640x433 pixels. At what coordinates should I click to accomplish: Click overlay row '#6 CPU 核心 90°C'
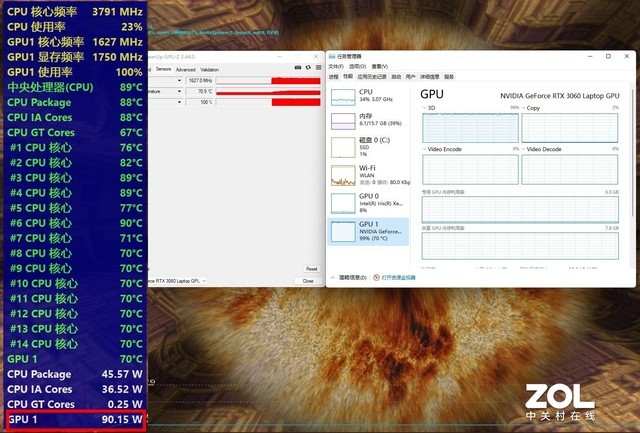pos(75,223)
